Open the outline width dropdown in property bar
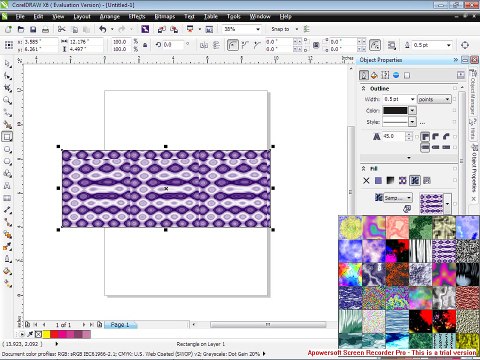The width and height of the screenshot is (480, 360). [x=449, y=45]
